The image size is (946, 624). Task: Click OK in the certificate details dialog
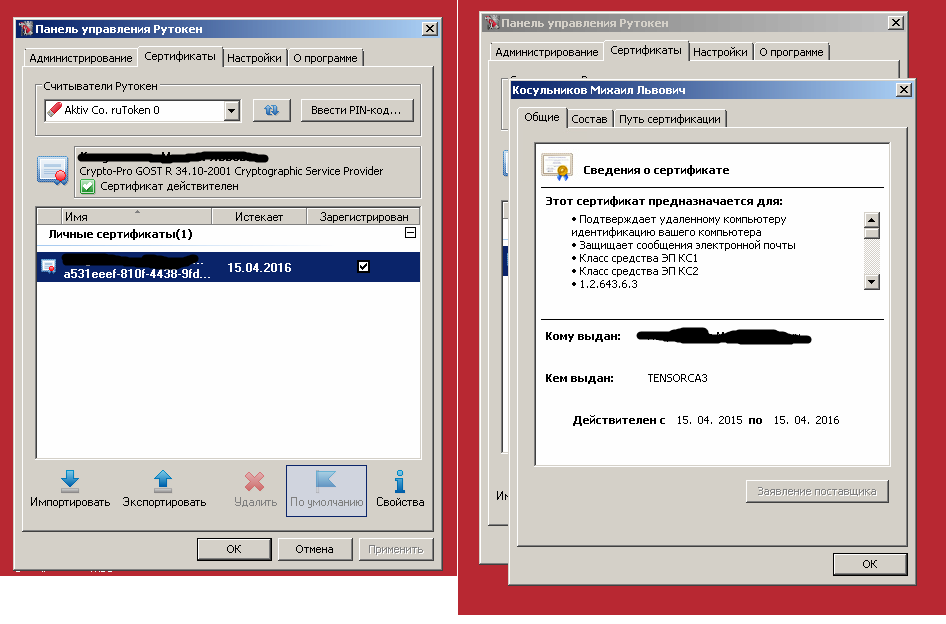point(869,564)
